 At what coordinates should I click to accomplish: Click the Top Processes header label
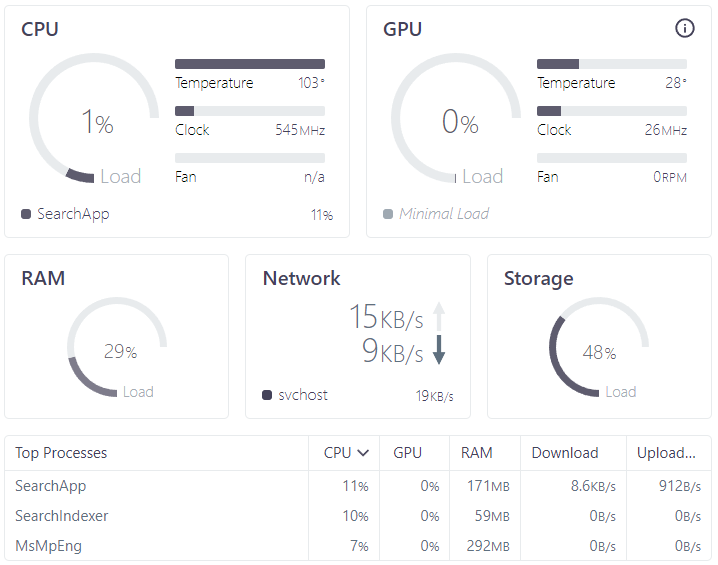[61, 453]
